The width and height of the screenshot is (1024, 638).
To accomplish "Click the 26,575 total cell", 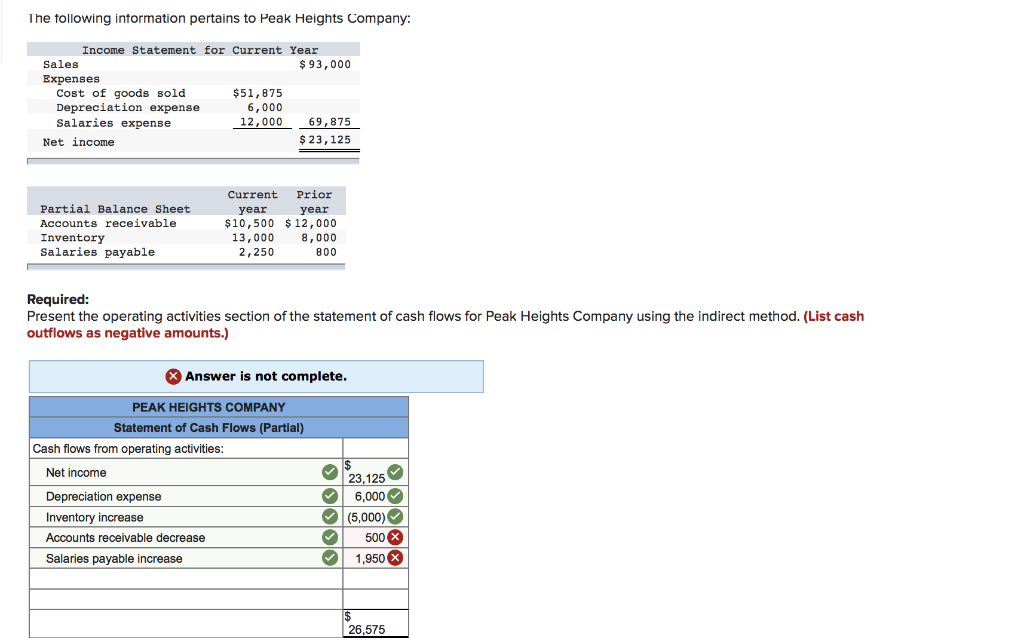I will point(376,624).
